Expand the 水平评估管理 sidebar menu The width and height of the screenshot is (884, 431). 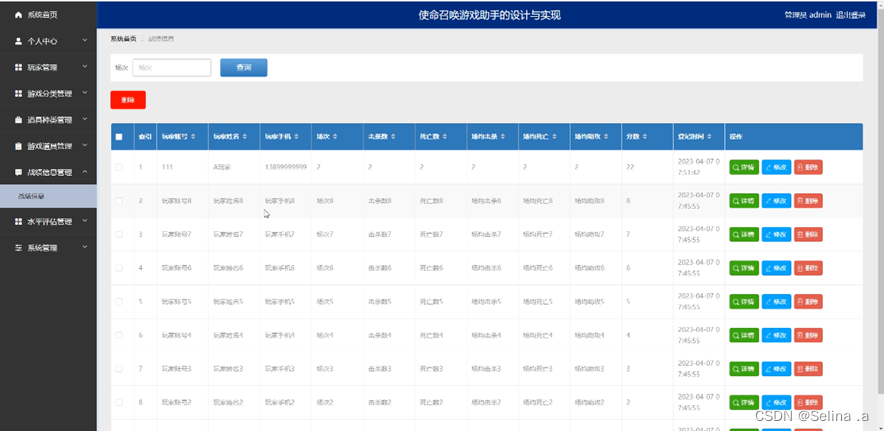(48, 222)
